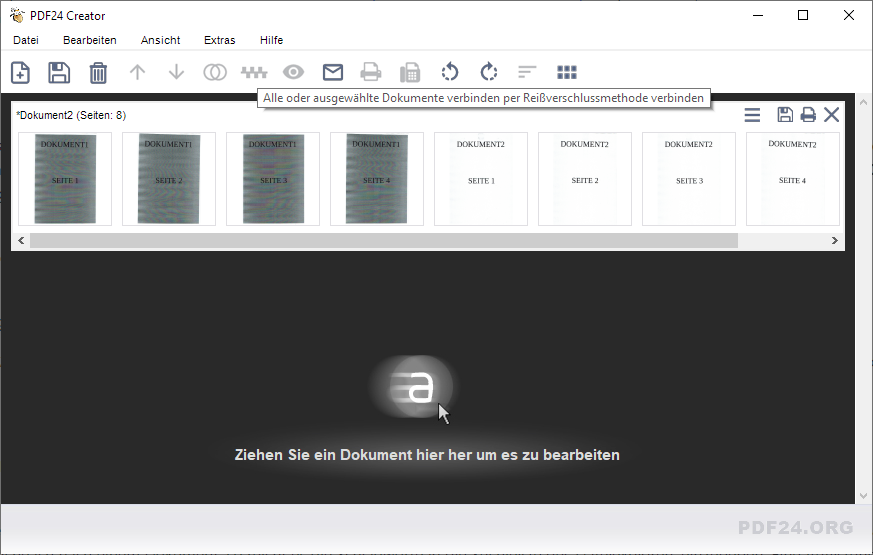This screenshot has height=555, width=873.
Task: Open the Datei menu
Action: click(26, 40)
